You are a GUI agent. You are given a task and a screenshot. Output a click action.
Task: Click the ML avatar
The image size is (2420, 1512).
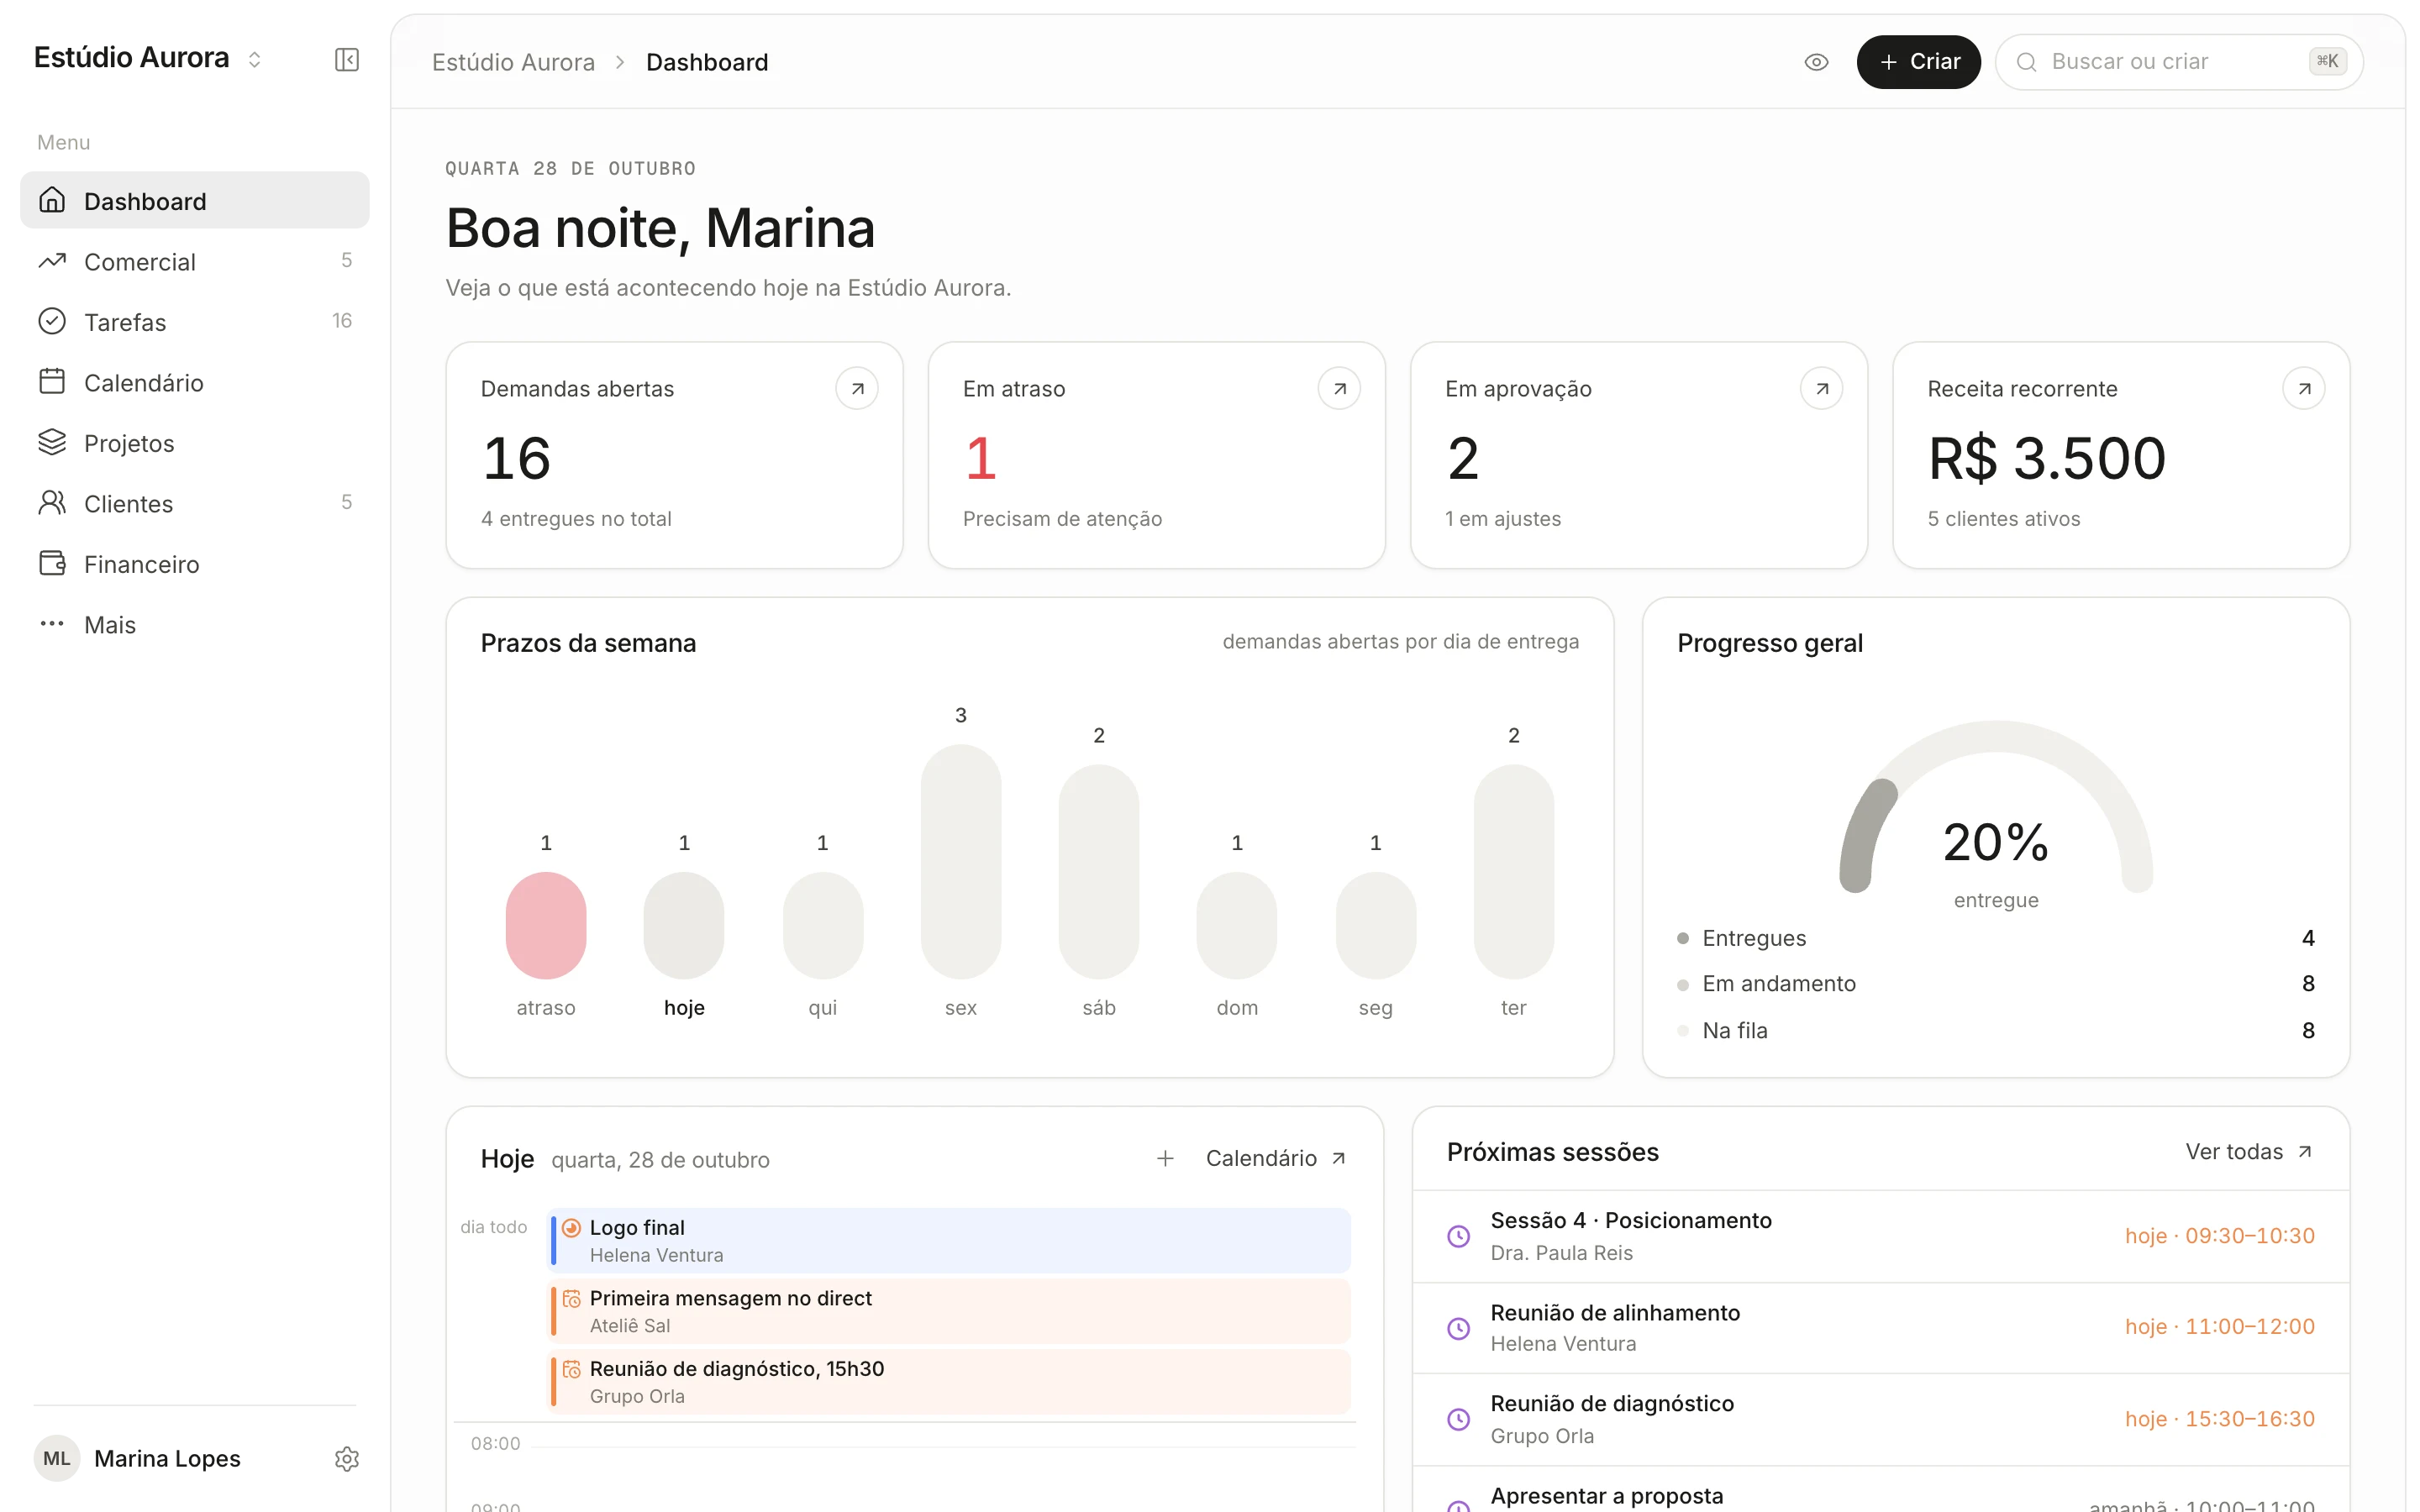coord(57,1459)
